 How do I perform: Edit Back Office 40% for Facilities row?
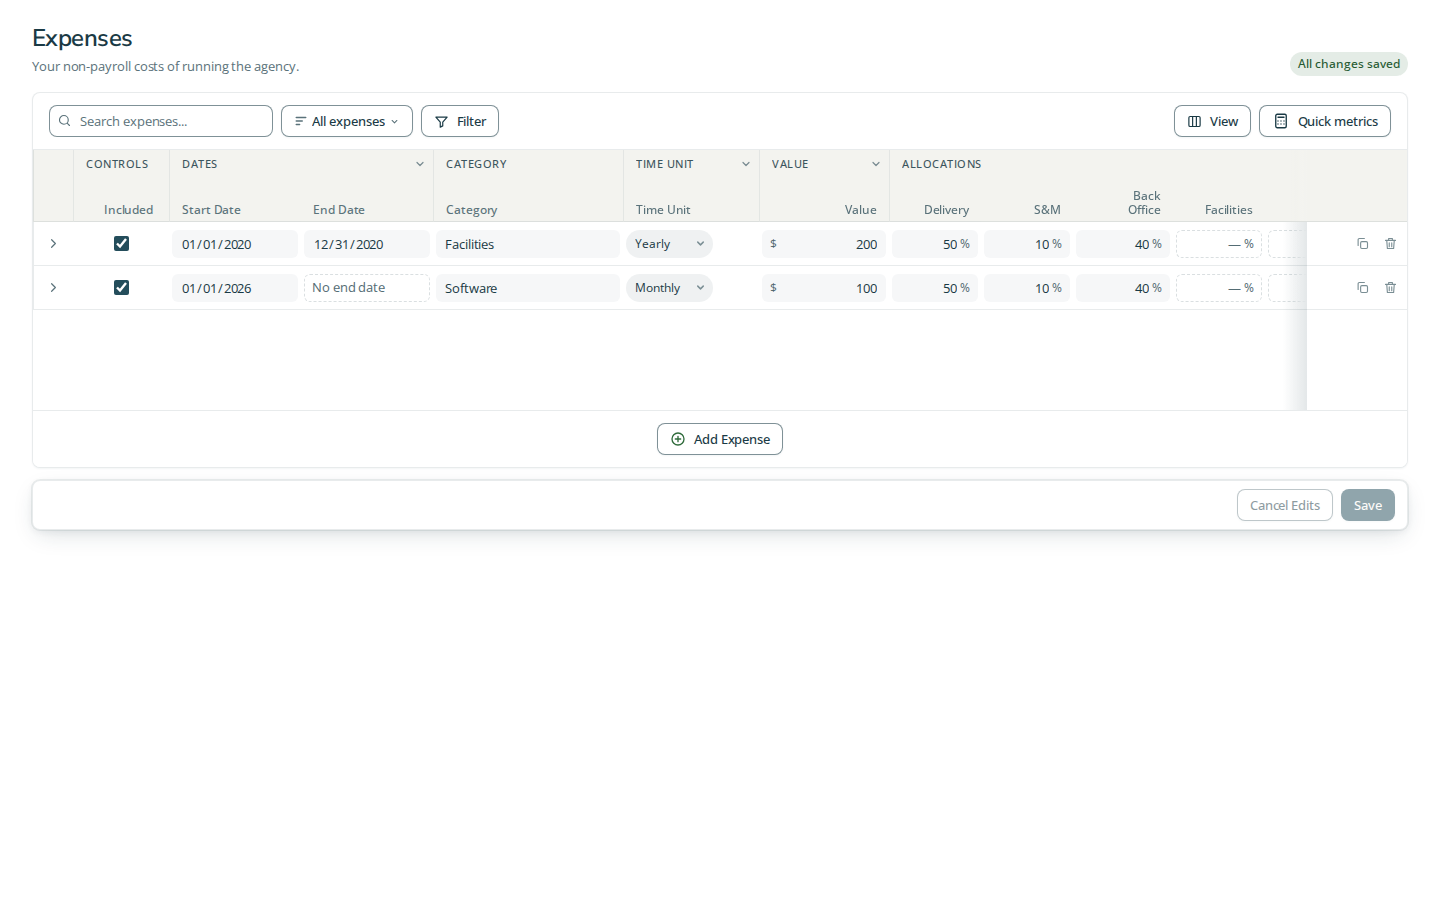pyautogui.click(x=1123, y=244)
